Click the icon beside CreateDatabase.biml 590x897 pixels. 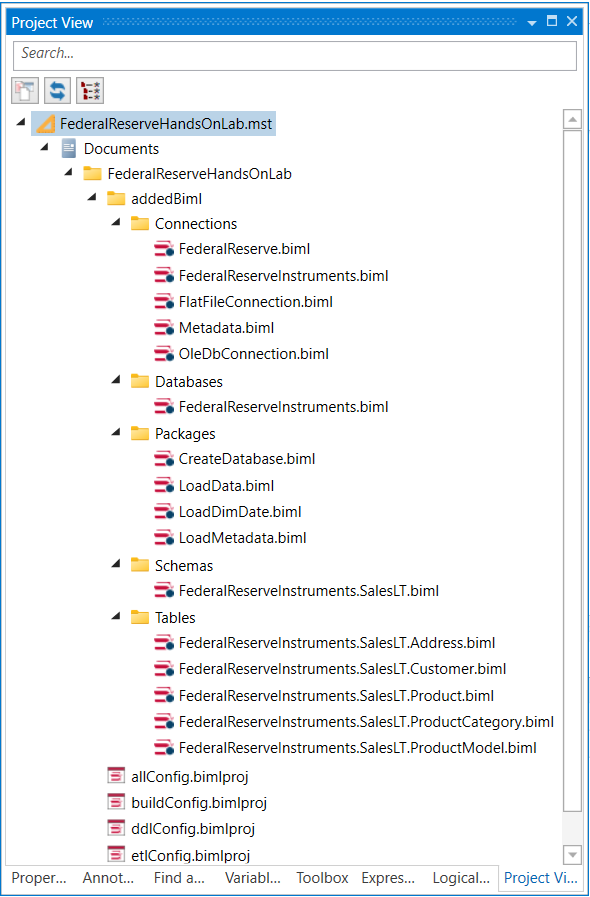[x=165, y=459]
